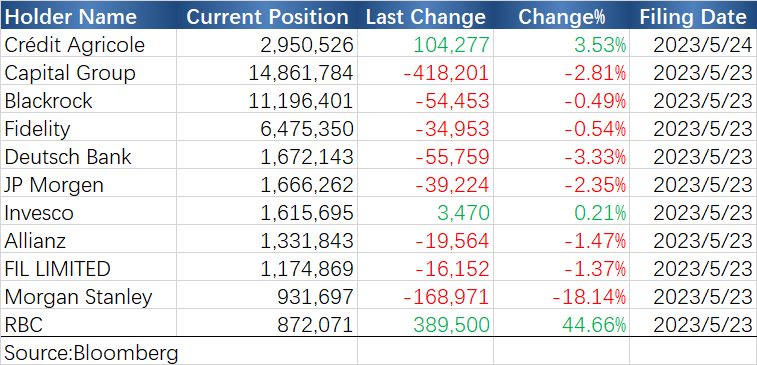Image resolution: width=757 pixels, height=365 pixels.
Task: Click RBC's last change 389,500
Action: click(x=425, y=324)
